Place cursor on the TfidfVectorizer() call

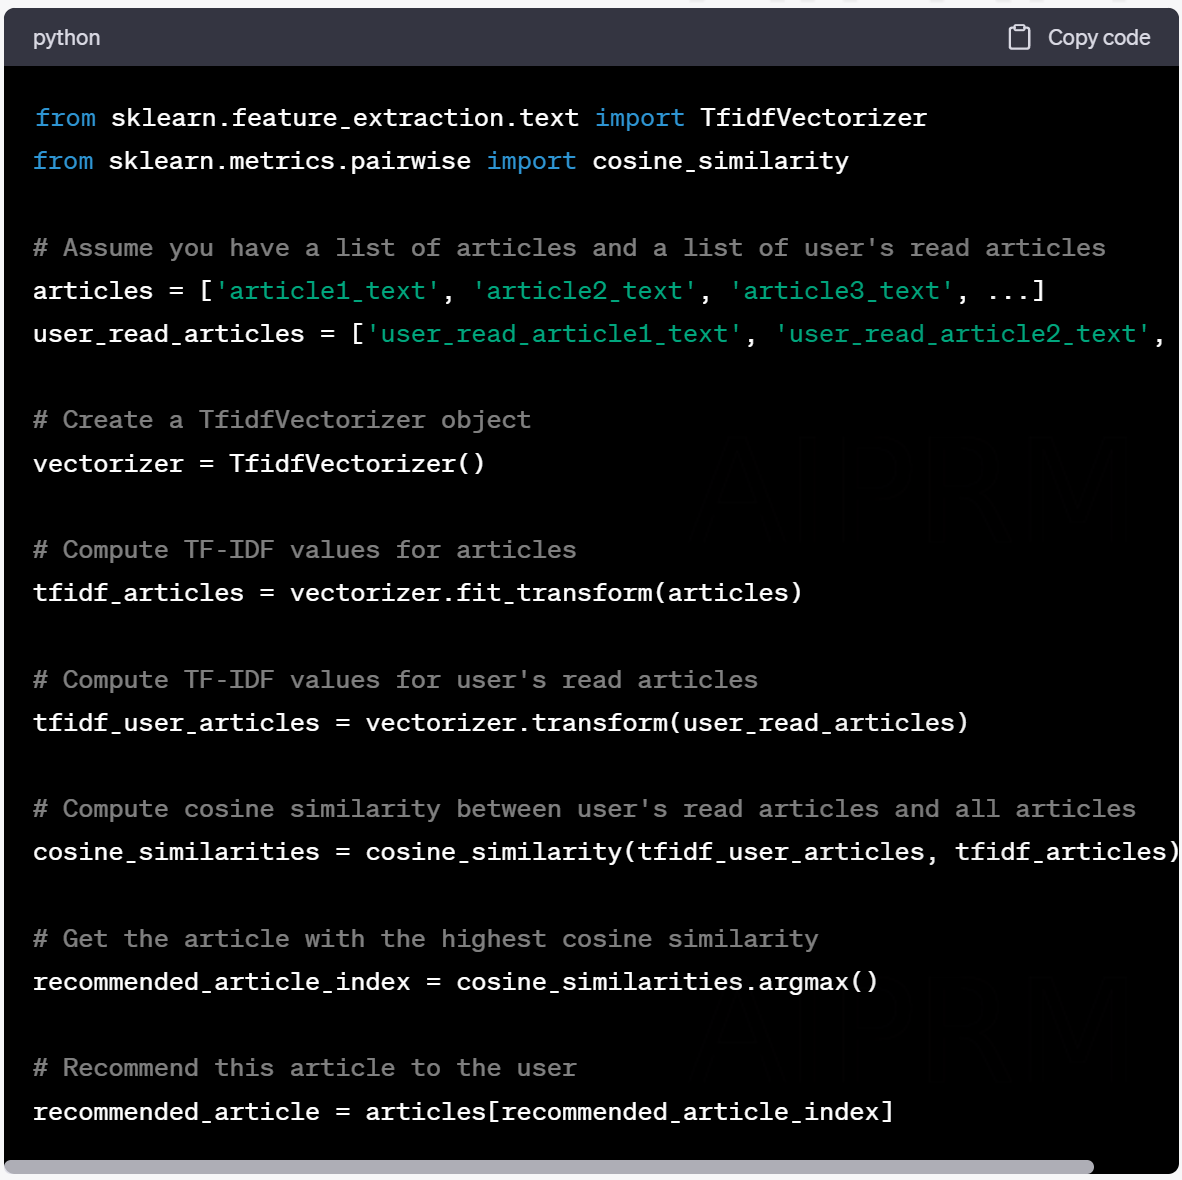pyautogui.click(x=357, y=464)
